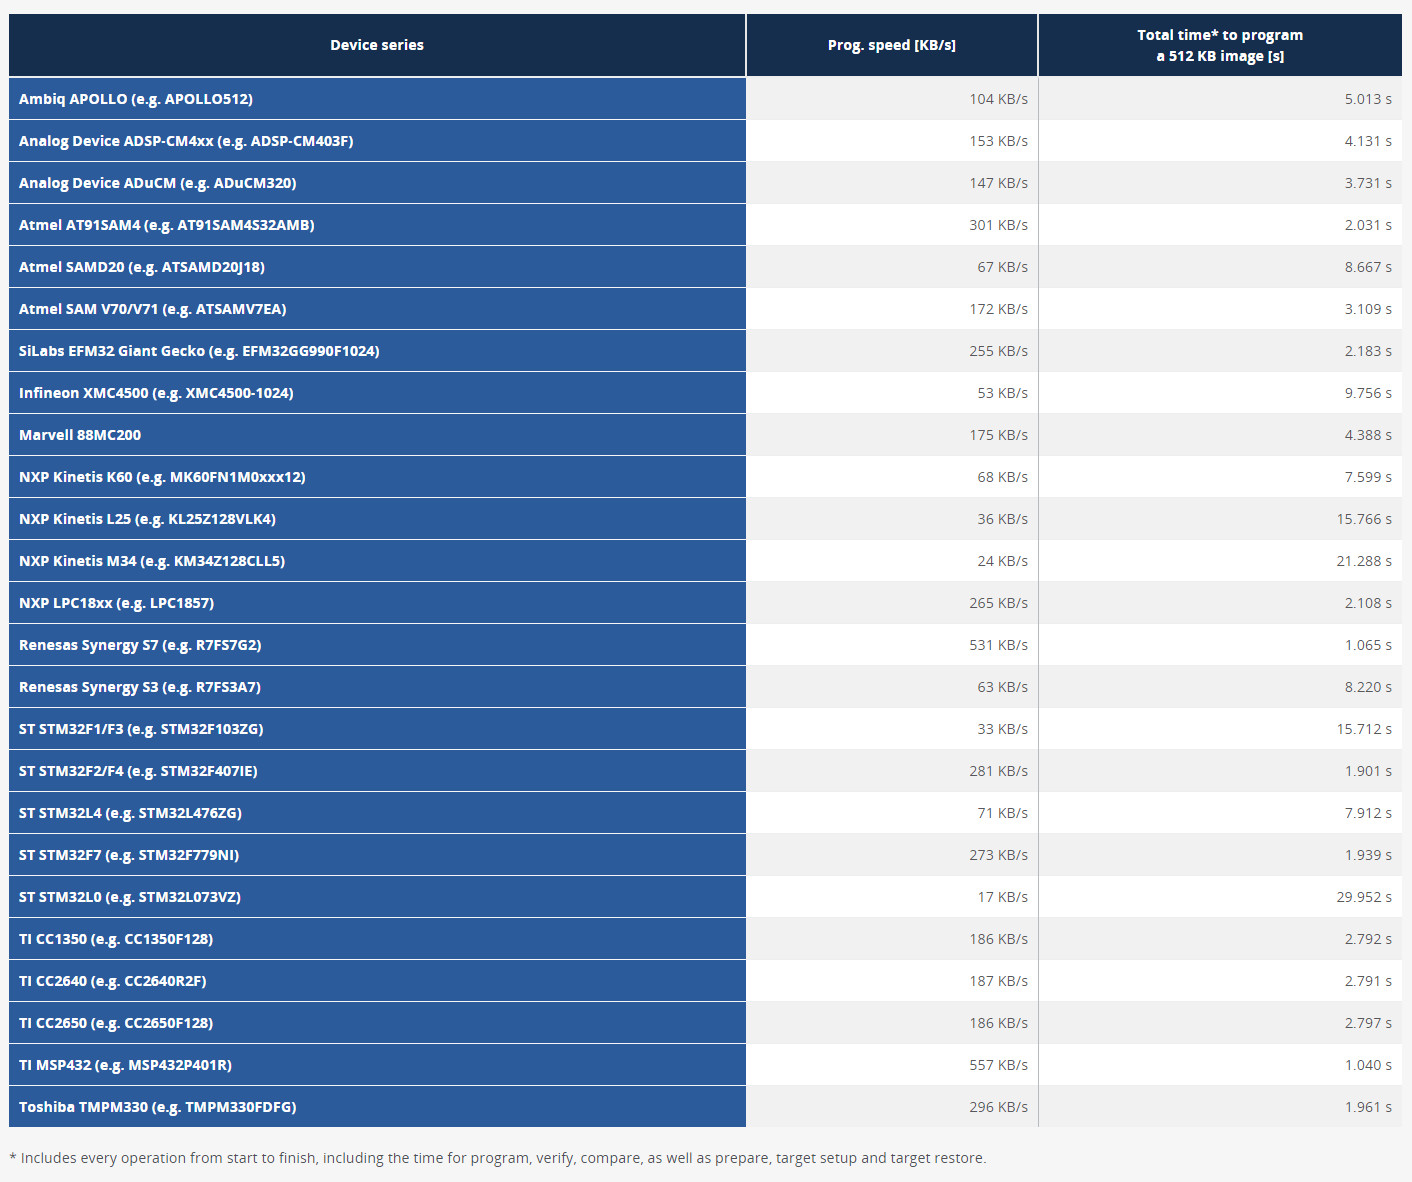Click the 153 KB/s speed value
The height and width of the screenshot is (1182, 1412).
point(998,141)
